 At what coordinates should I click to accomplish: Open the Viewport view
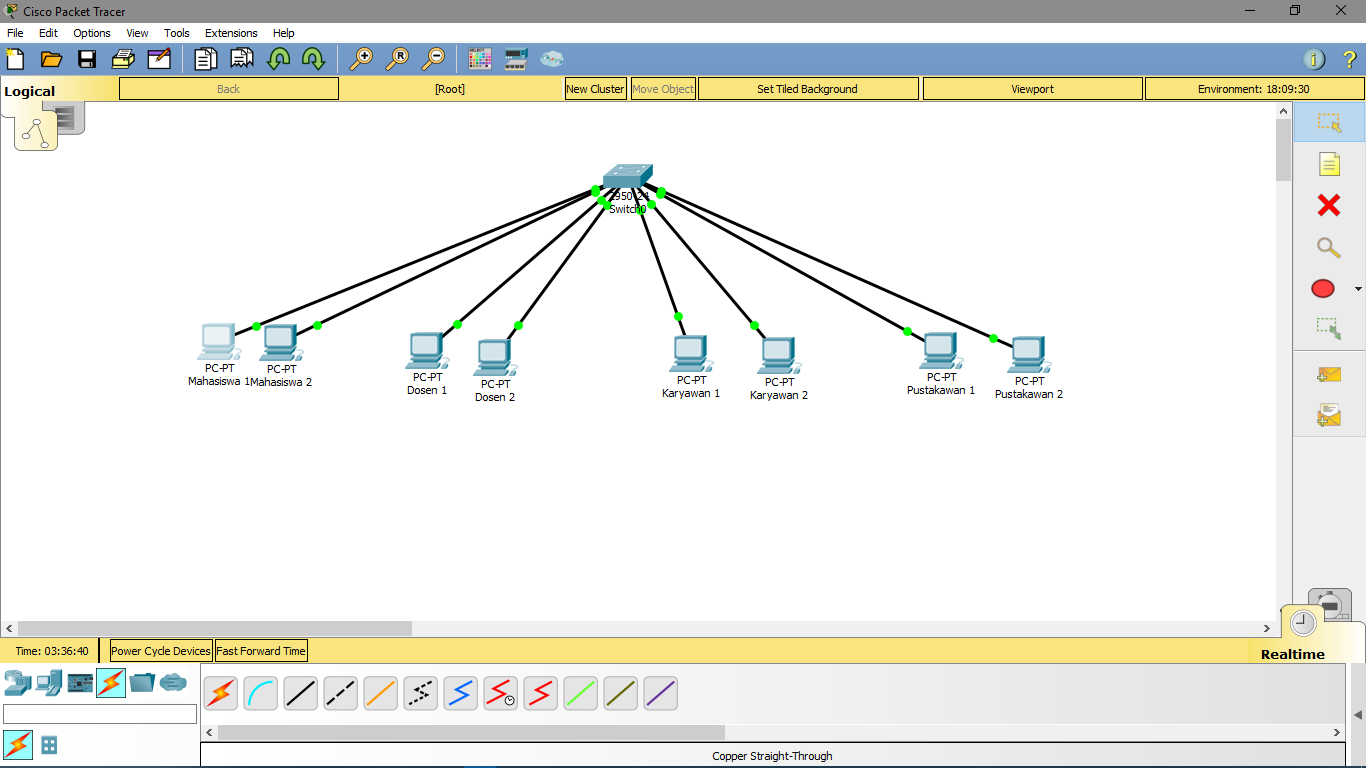[1032, 88]
